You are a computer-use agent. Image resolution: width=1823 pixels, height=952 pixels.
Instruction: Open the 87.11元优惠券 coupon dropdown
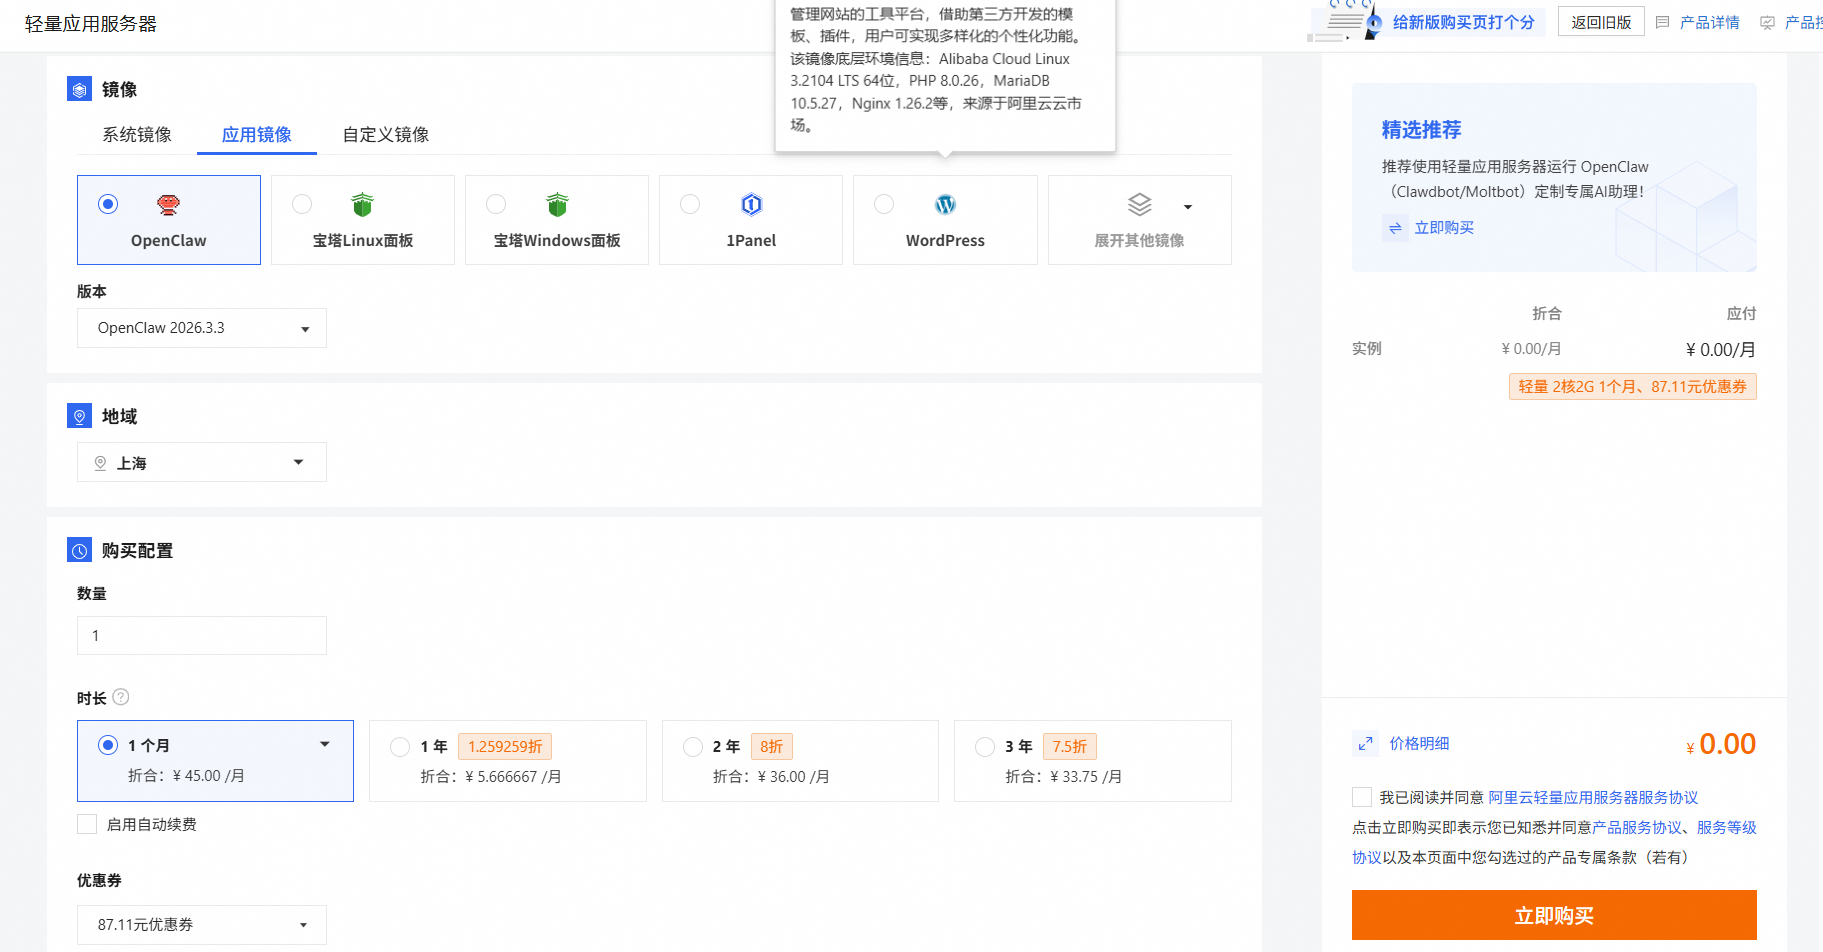tap(202, 925)
